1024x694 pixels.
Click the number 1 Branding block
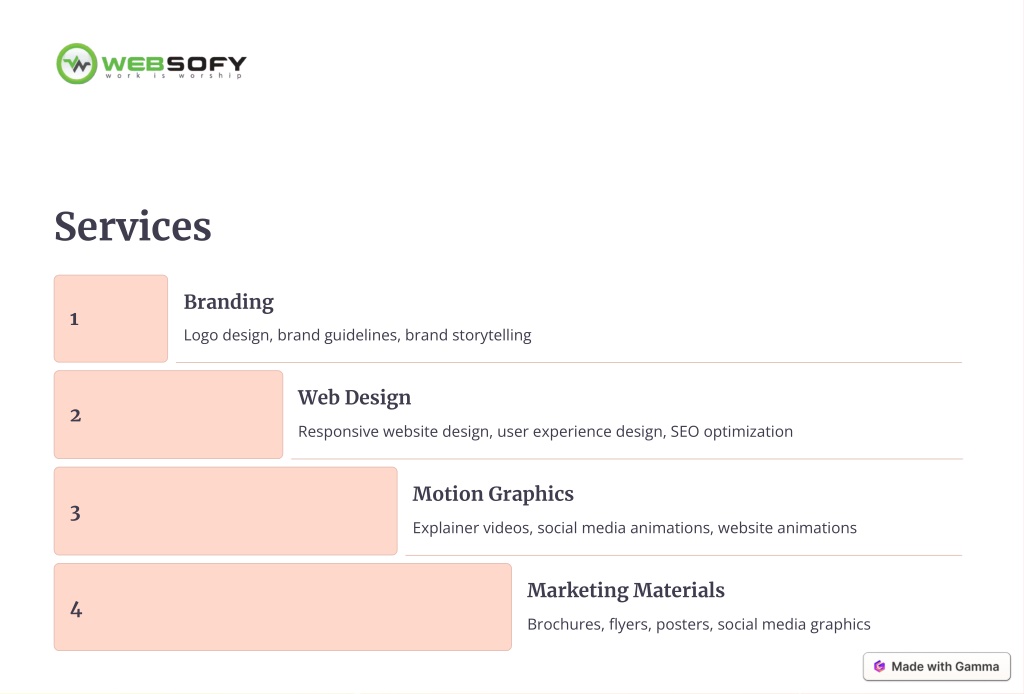click(x=111, y=319)
